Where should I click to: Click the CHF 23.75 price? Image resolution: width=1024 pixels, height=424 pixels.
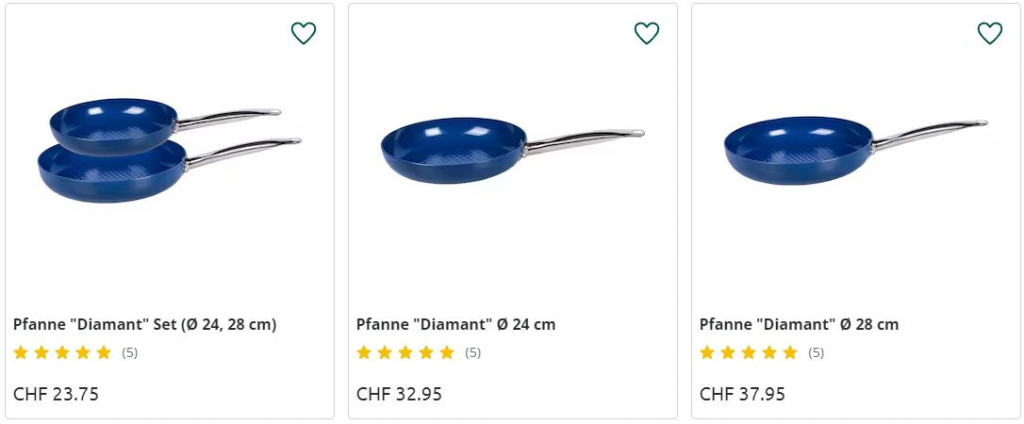click(x=56, y=393)
